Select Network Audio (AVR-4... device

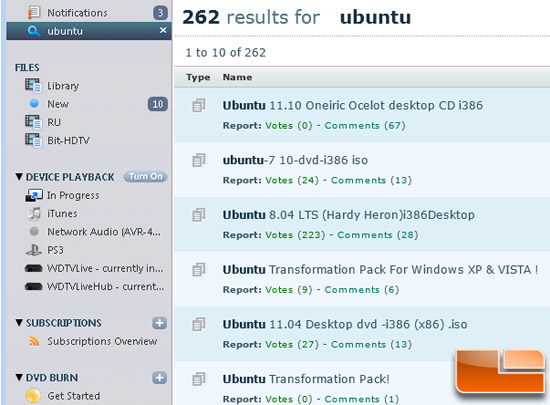[x=104, y=232]
